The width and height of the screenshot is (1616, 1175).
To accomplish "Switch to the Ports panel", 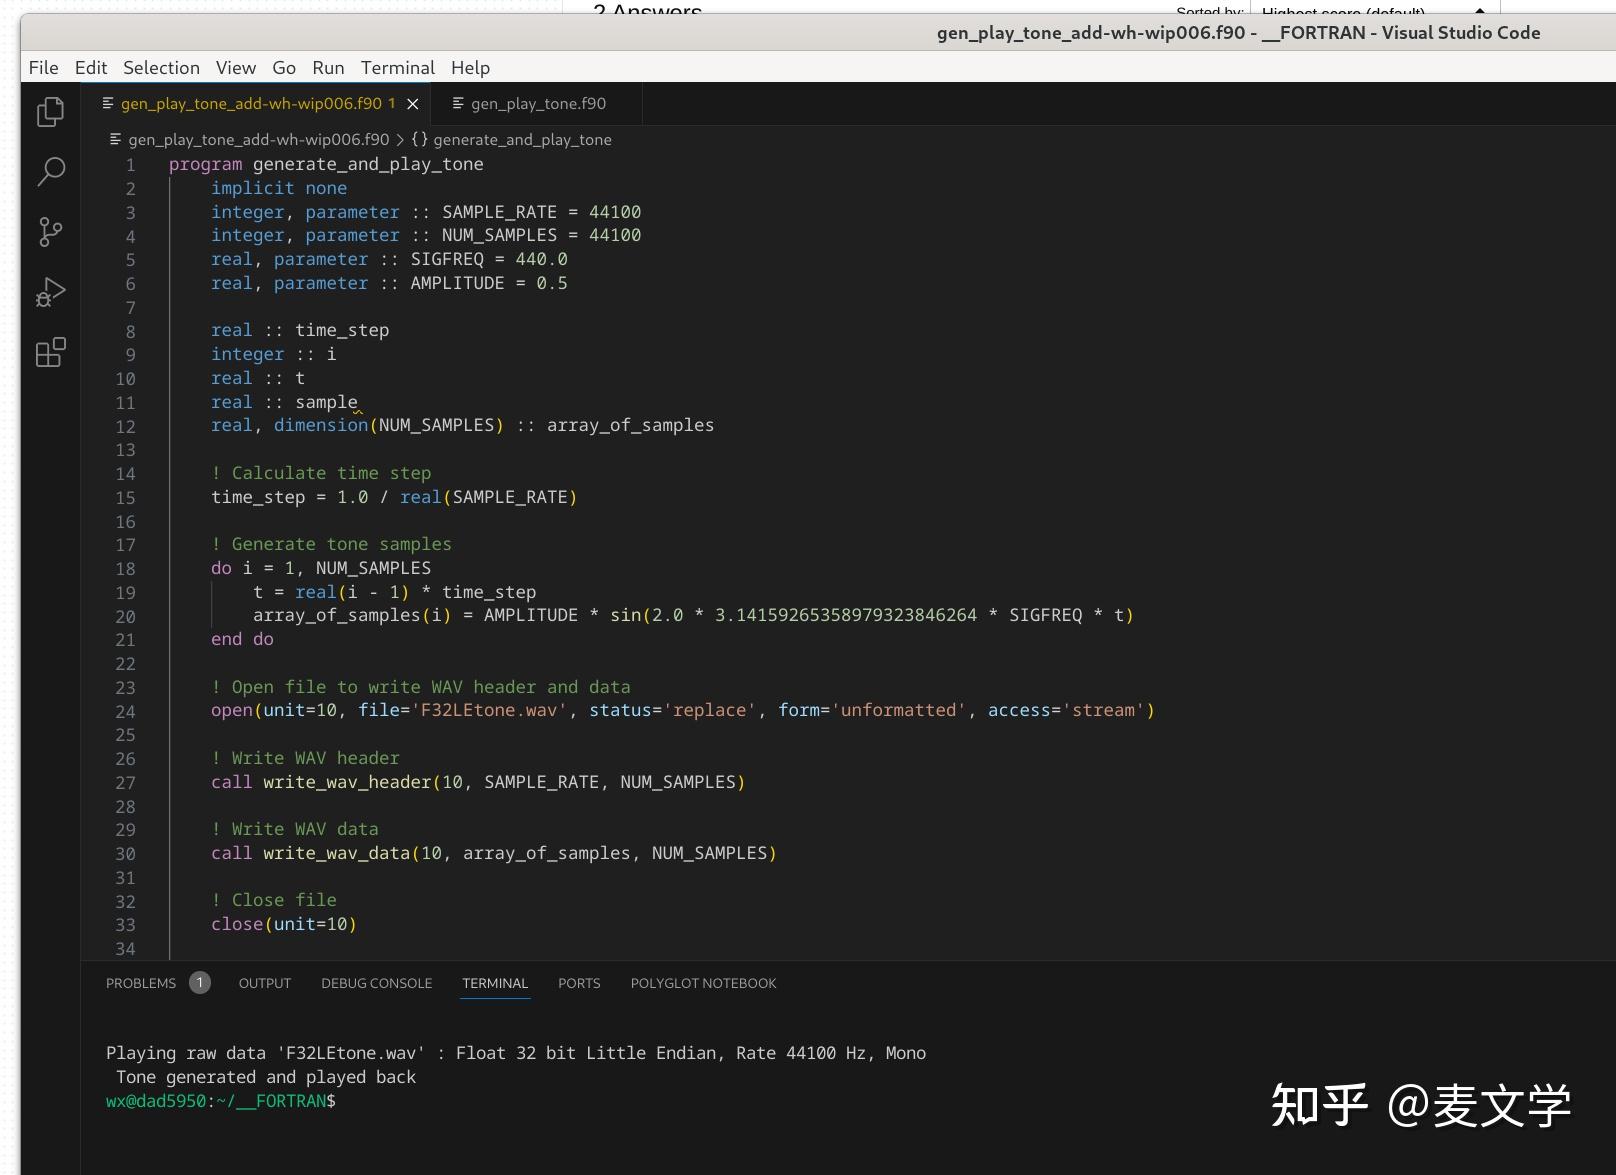I will (579, 983).
